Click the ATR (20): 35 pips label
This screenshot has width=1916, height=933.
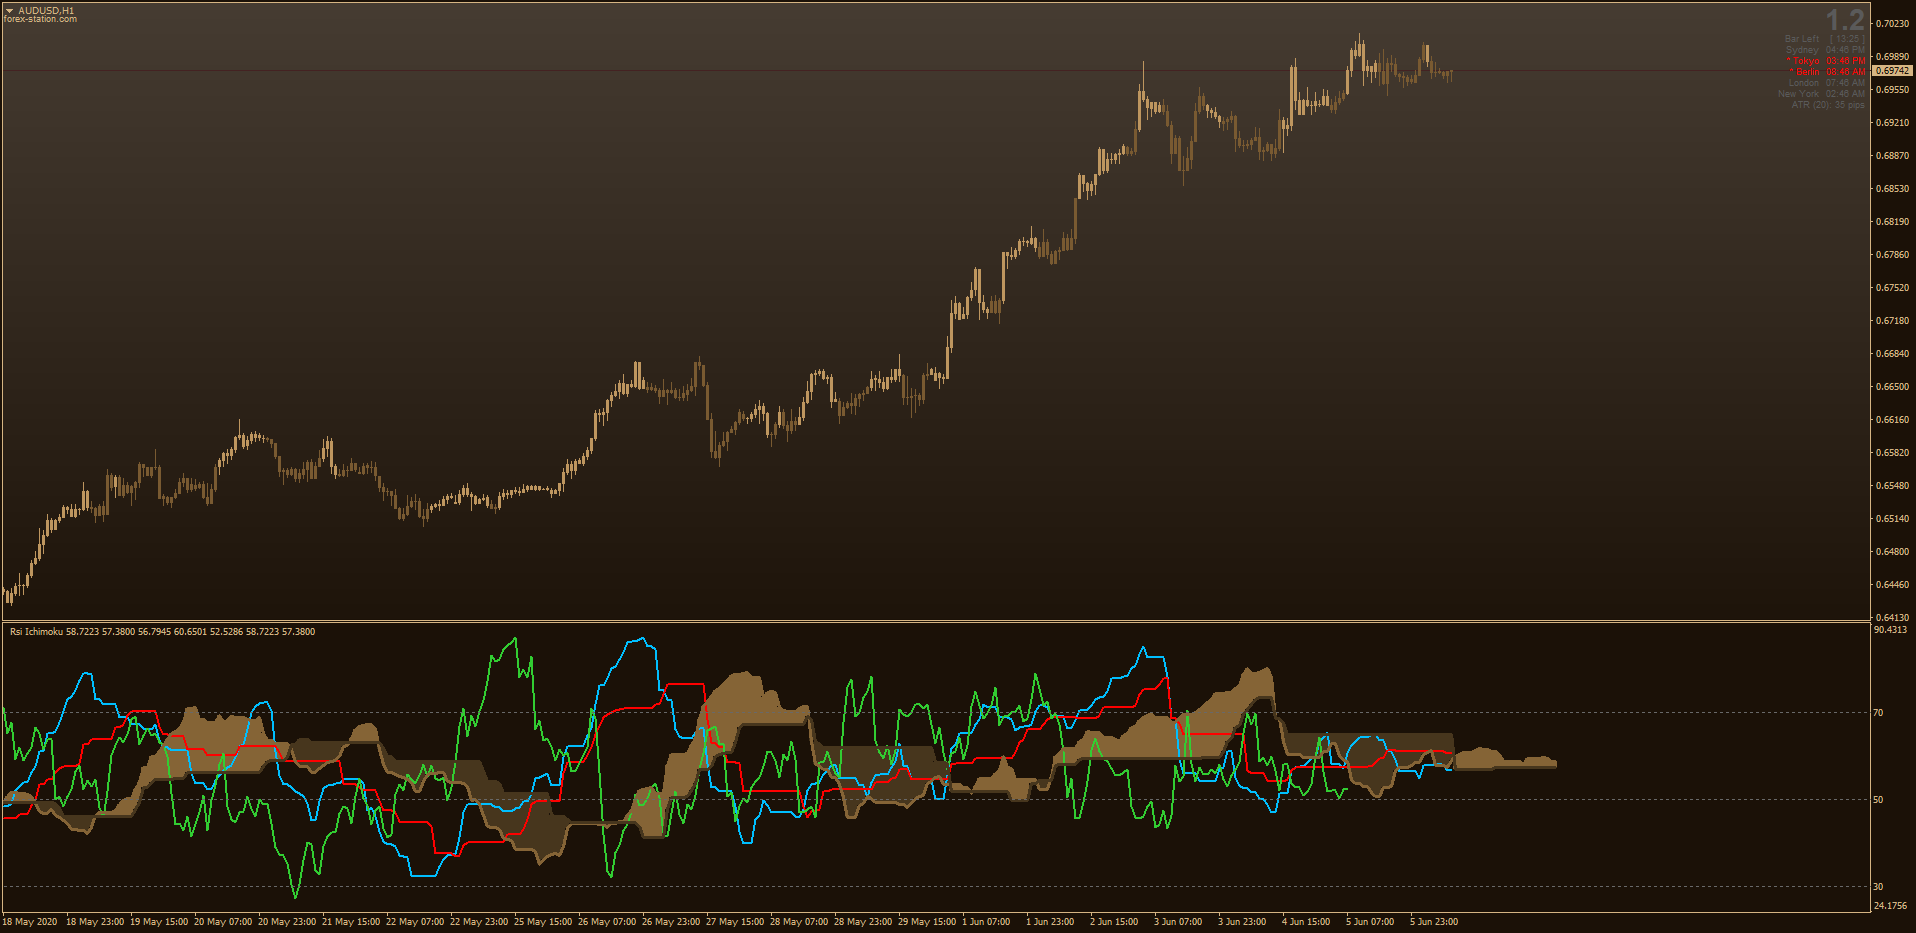coord(1828,105)
